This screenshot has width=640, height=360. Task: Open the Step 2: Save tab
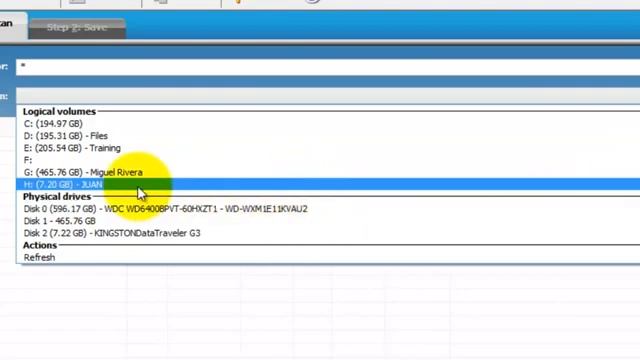[x=77, y=28]
